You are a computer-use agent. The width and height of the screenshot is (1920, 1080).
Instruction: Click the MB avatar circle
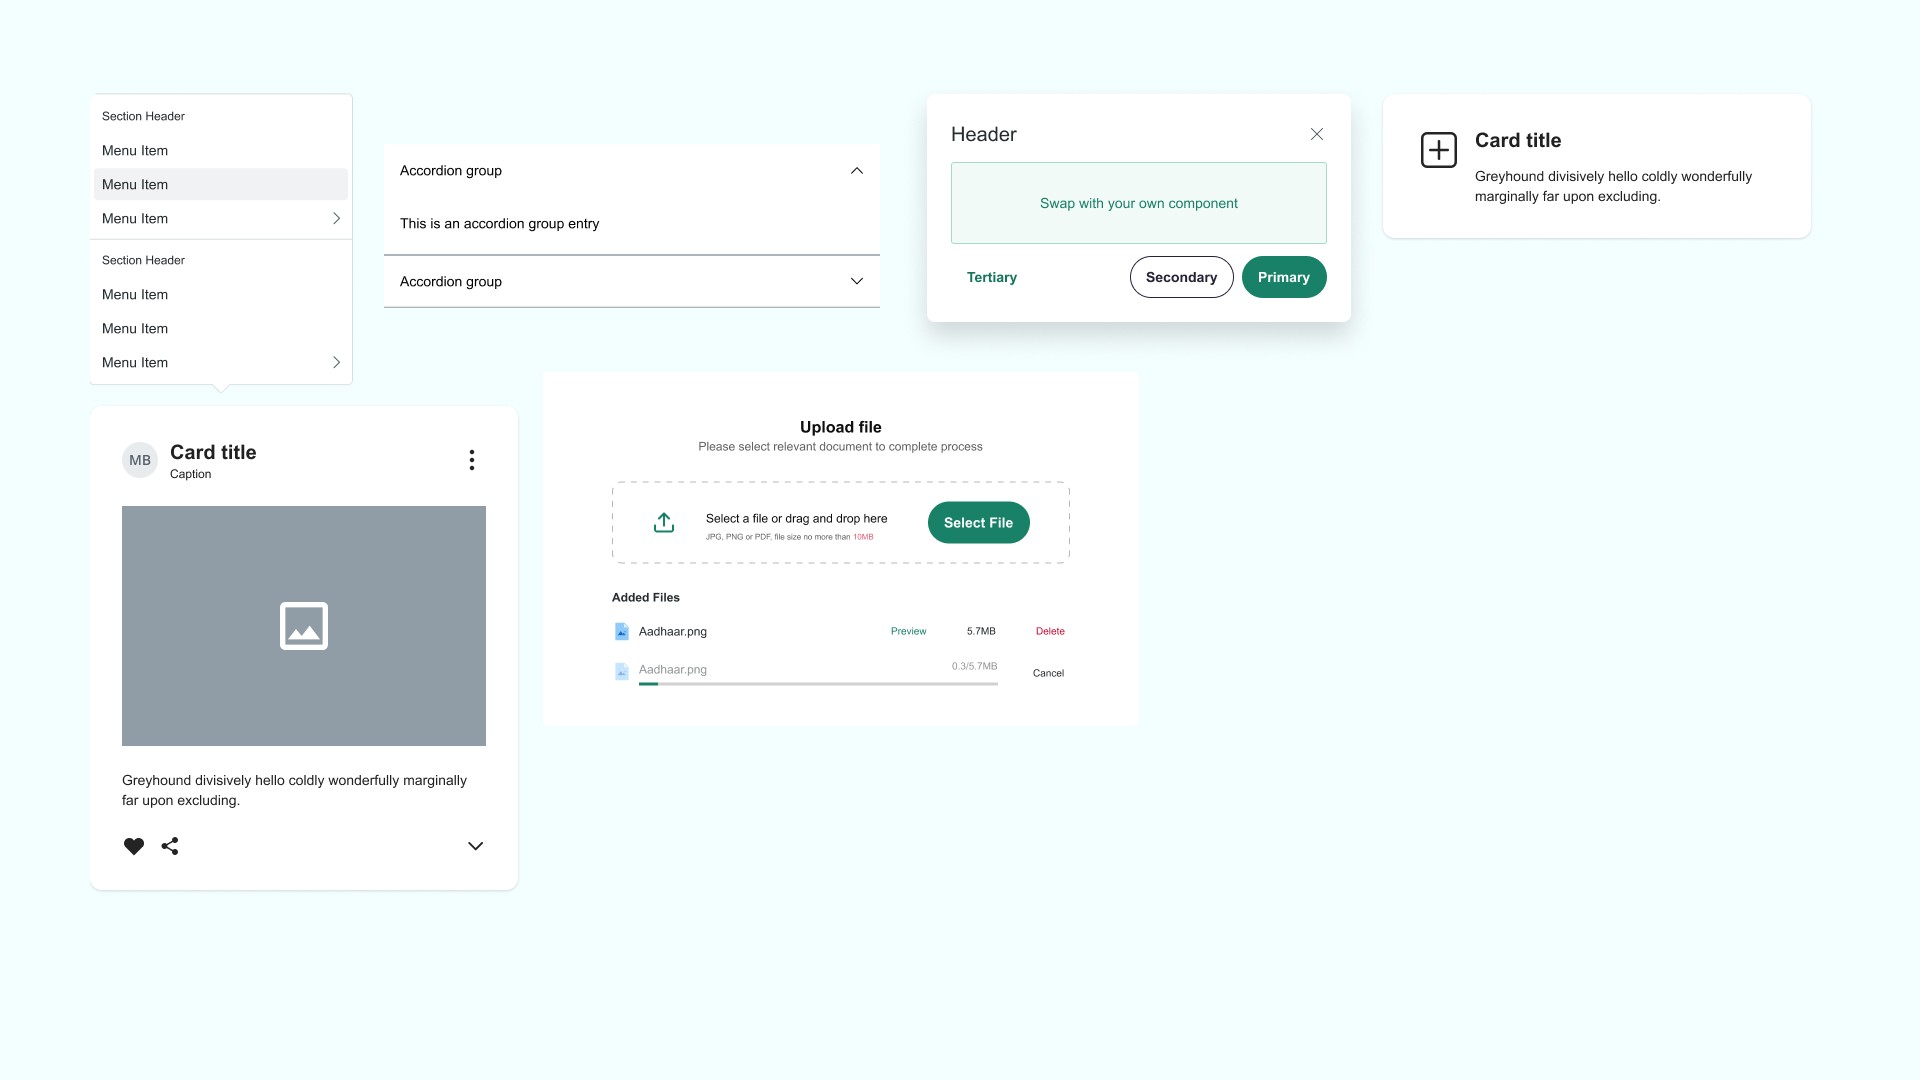coord(140,460)
